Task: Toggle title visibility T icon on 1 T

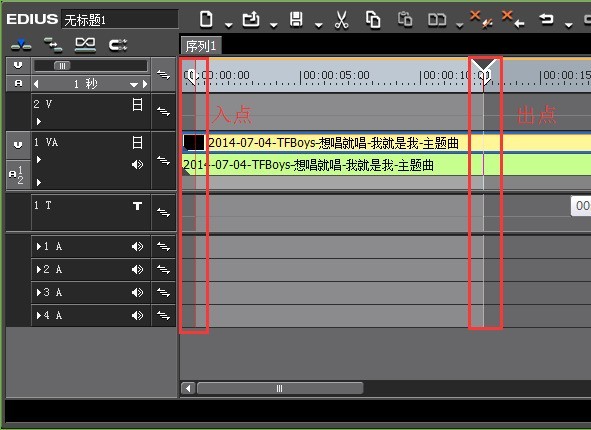Action: 138,206
